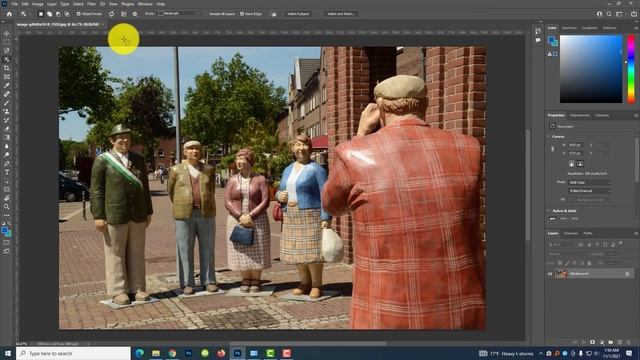Toggle the layer filter switch

tap(621, 244)
